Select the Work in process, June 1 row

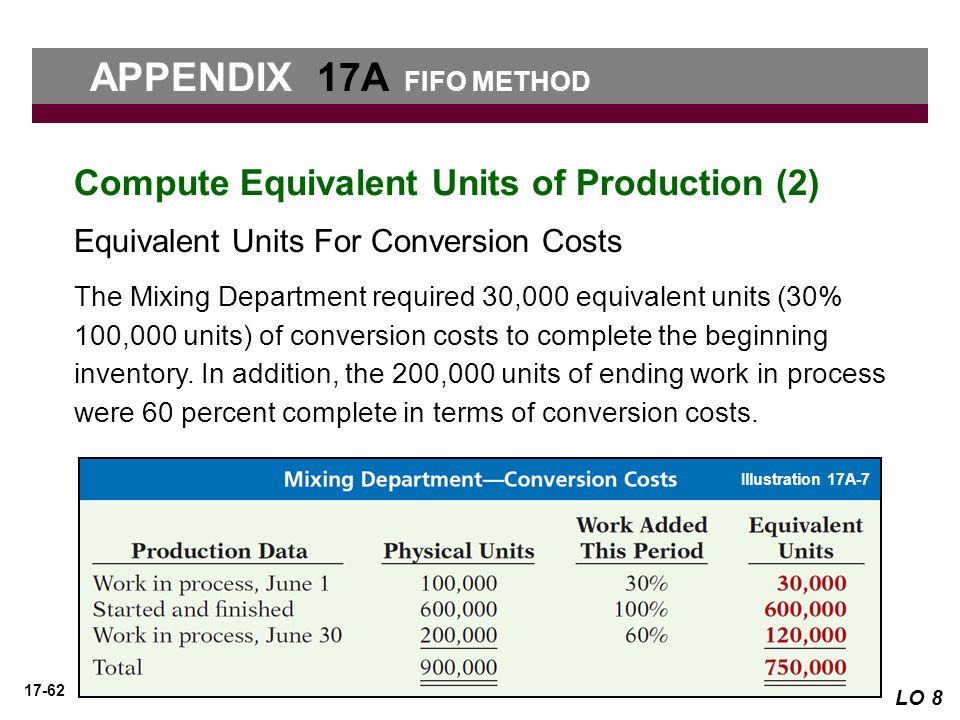470,583
